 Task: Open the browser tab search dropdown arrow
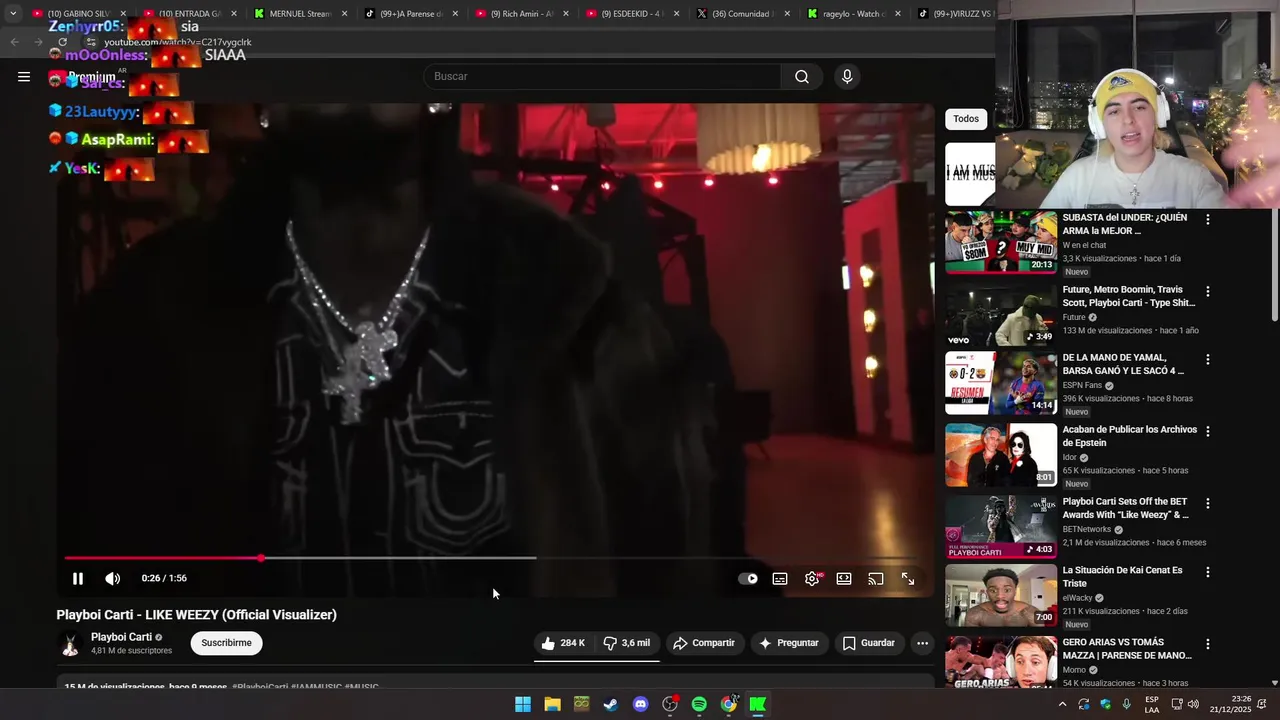click(x=13, y=14)
